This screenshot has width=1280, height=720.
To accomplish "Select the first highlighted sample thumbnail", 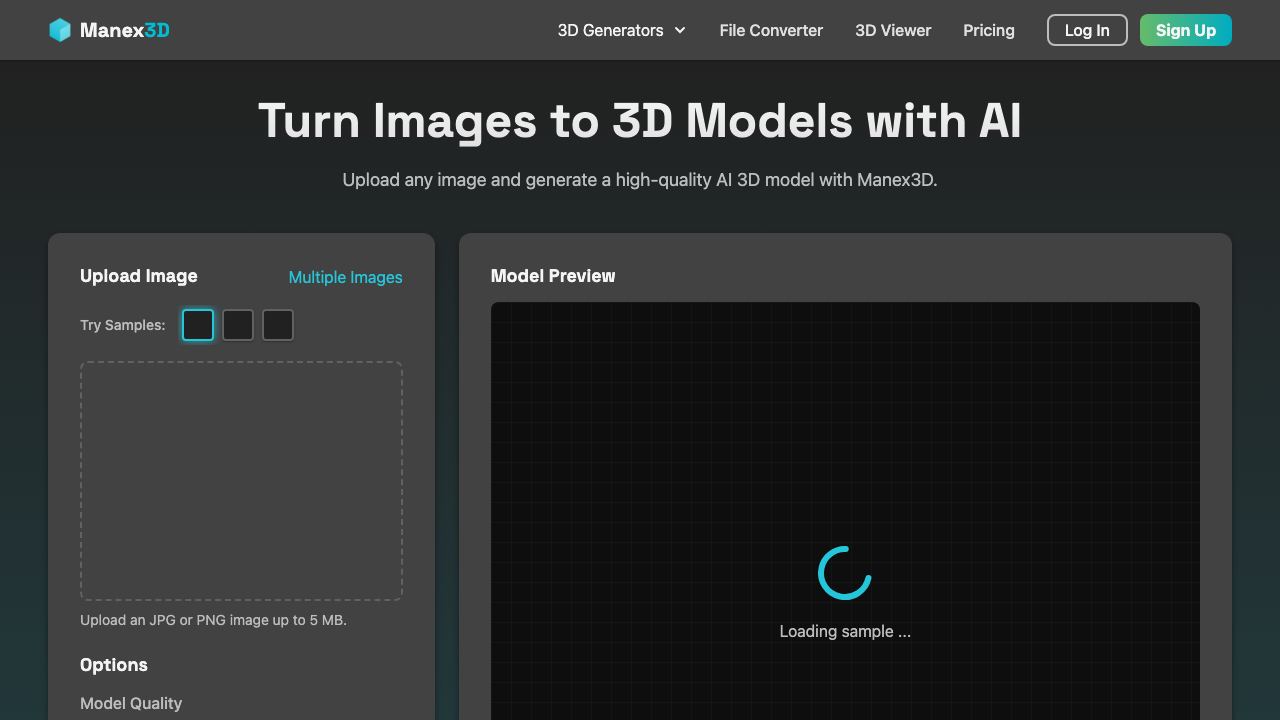I will [198, 325].
